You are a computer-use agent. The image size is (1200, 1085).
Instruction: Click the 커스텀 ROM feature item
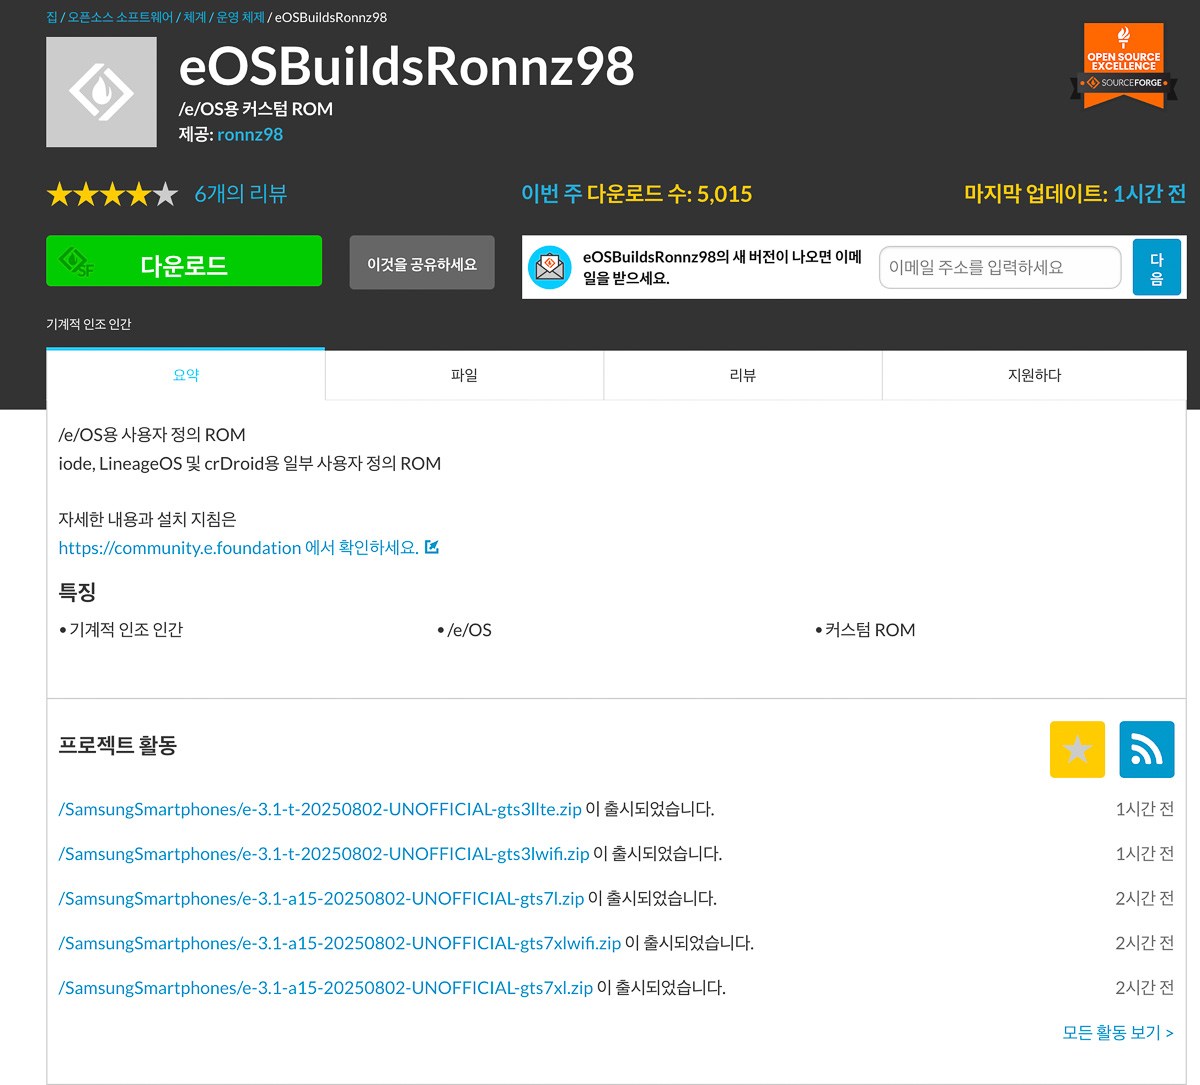[870, 630]
